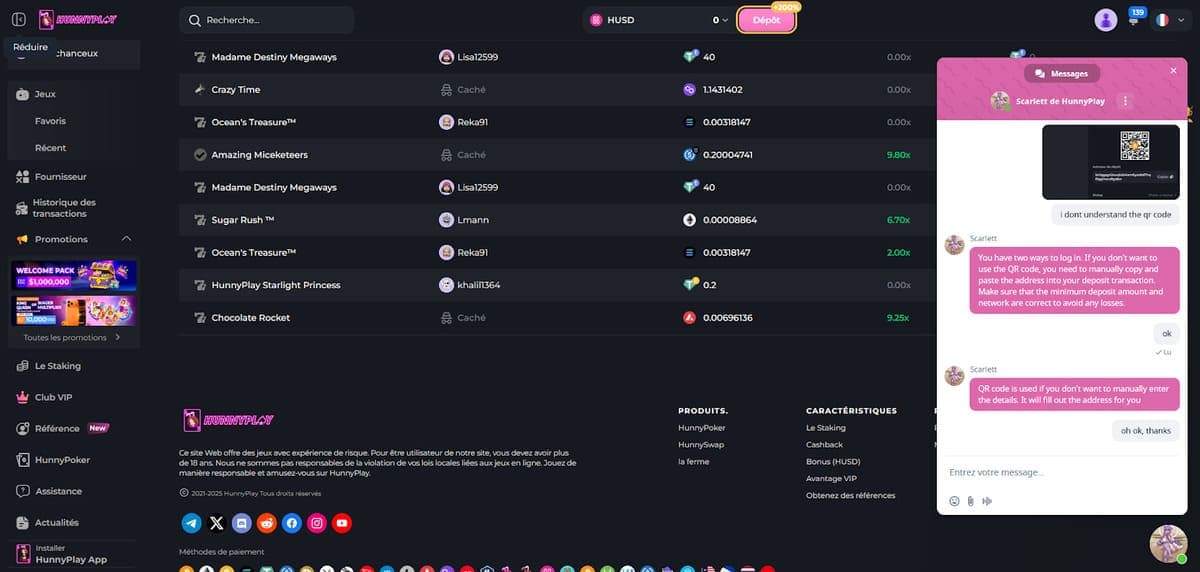Collapse the sidebar with the Réduire toggle
Image resolution: width=1200 pixels, height=572 pixels.
point(18,20)
